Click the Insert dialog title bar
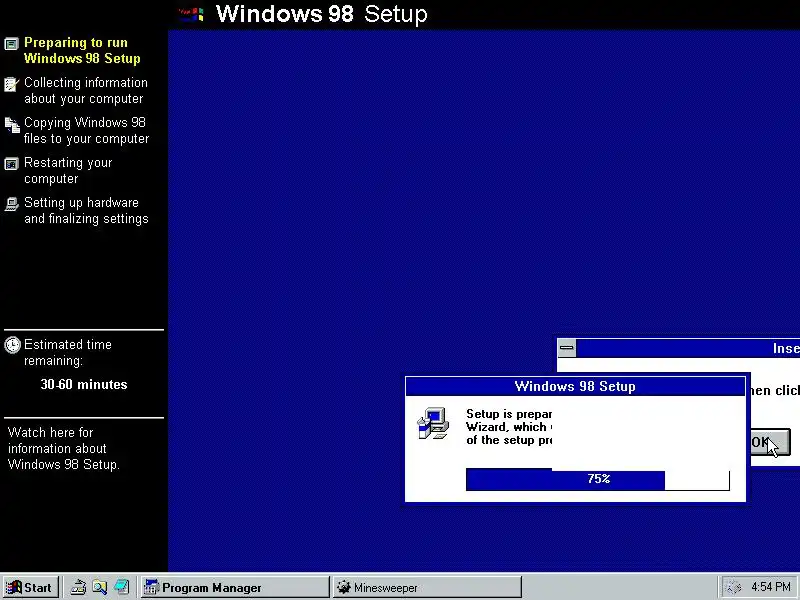The image size is (800, 600). coord(687,348)
